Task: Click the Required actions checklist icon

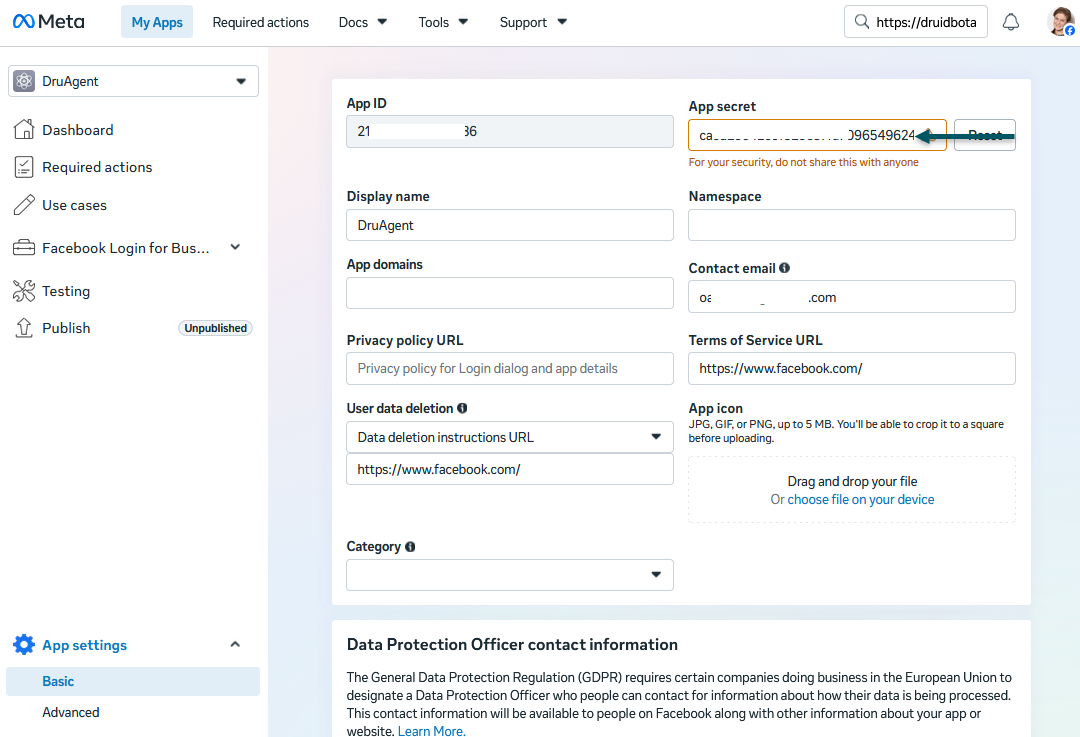Action: click(24, 167)
